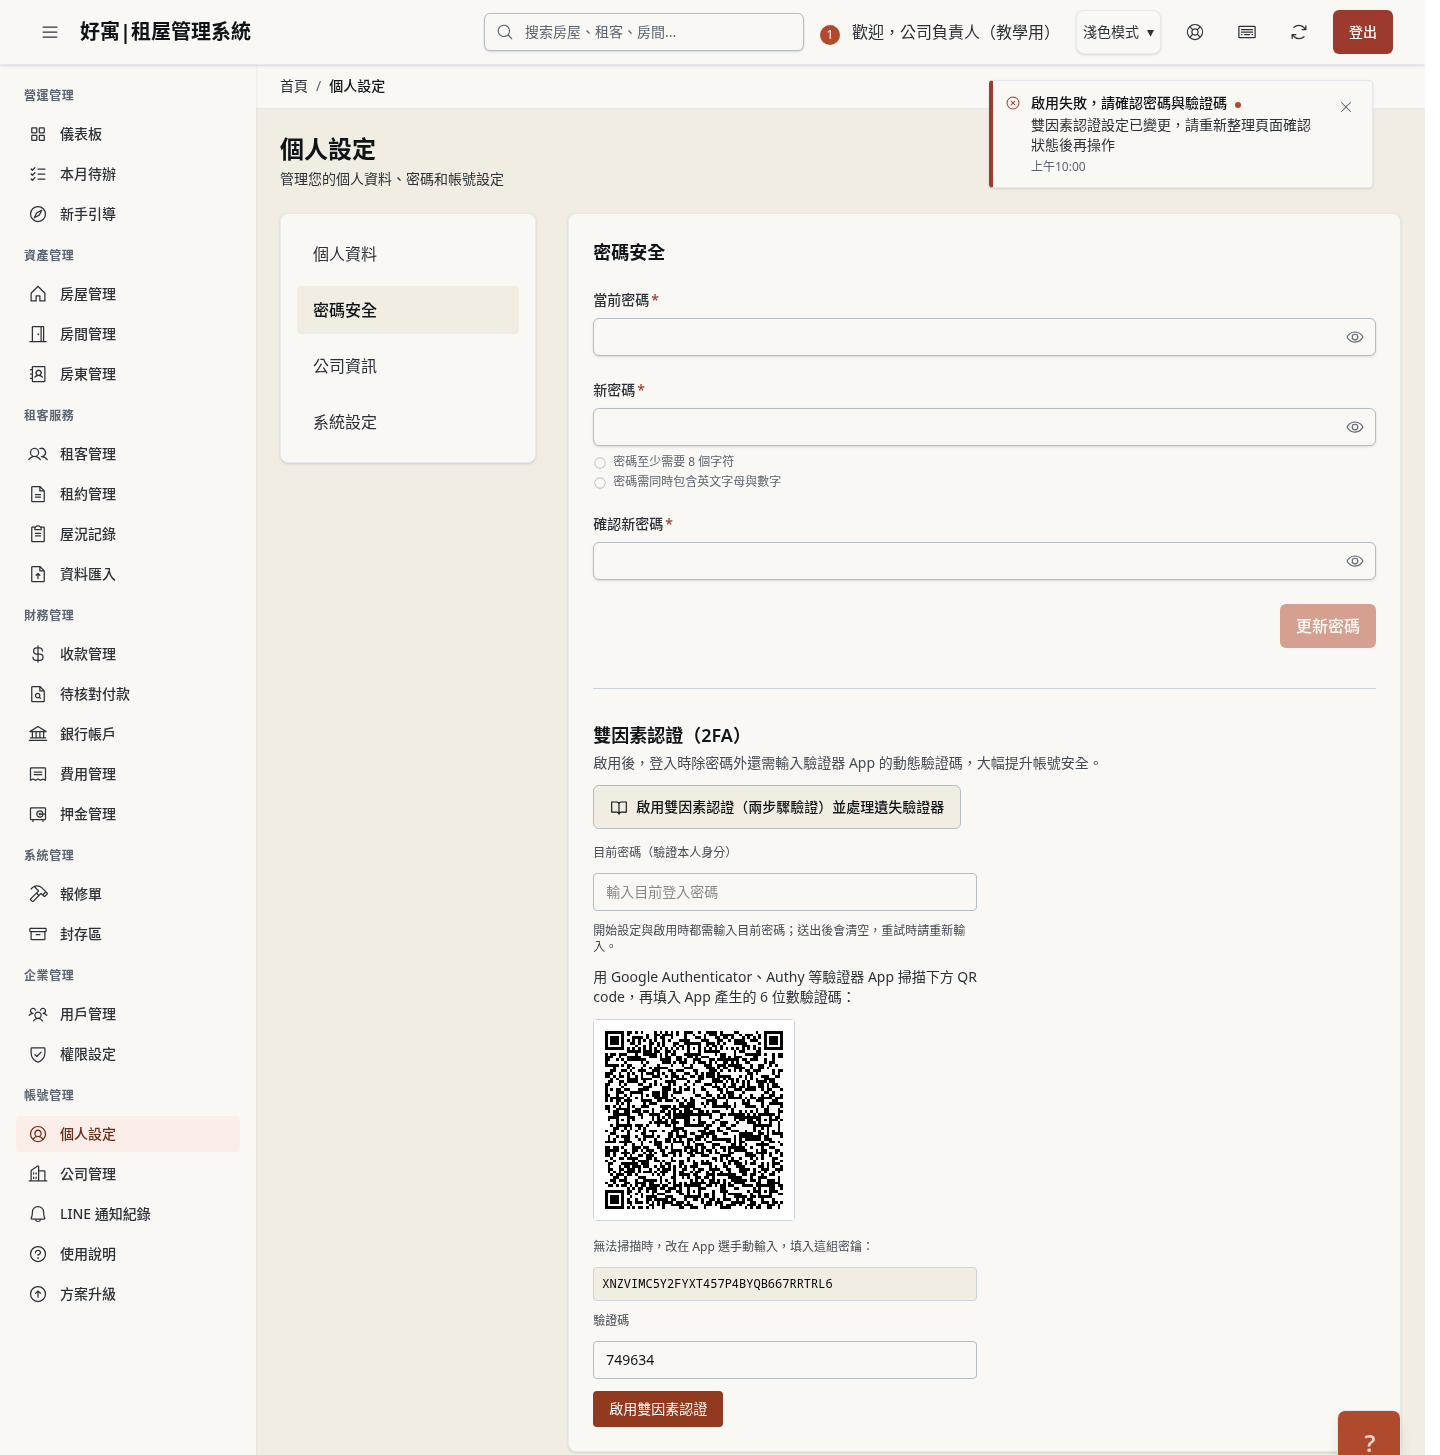Screen dimensions: 1440x1455
Task: Open the 淺色模式 theme dropdown
Action: coord(1118,32)
